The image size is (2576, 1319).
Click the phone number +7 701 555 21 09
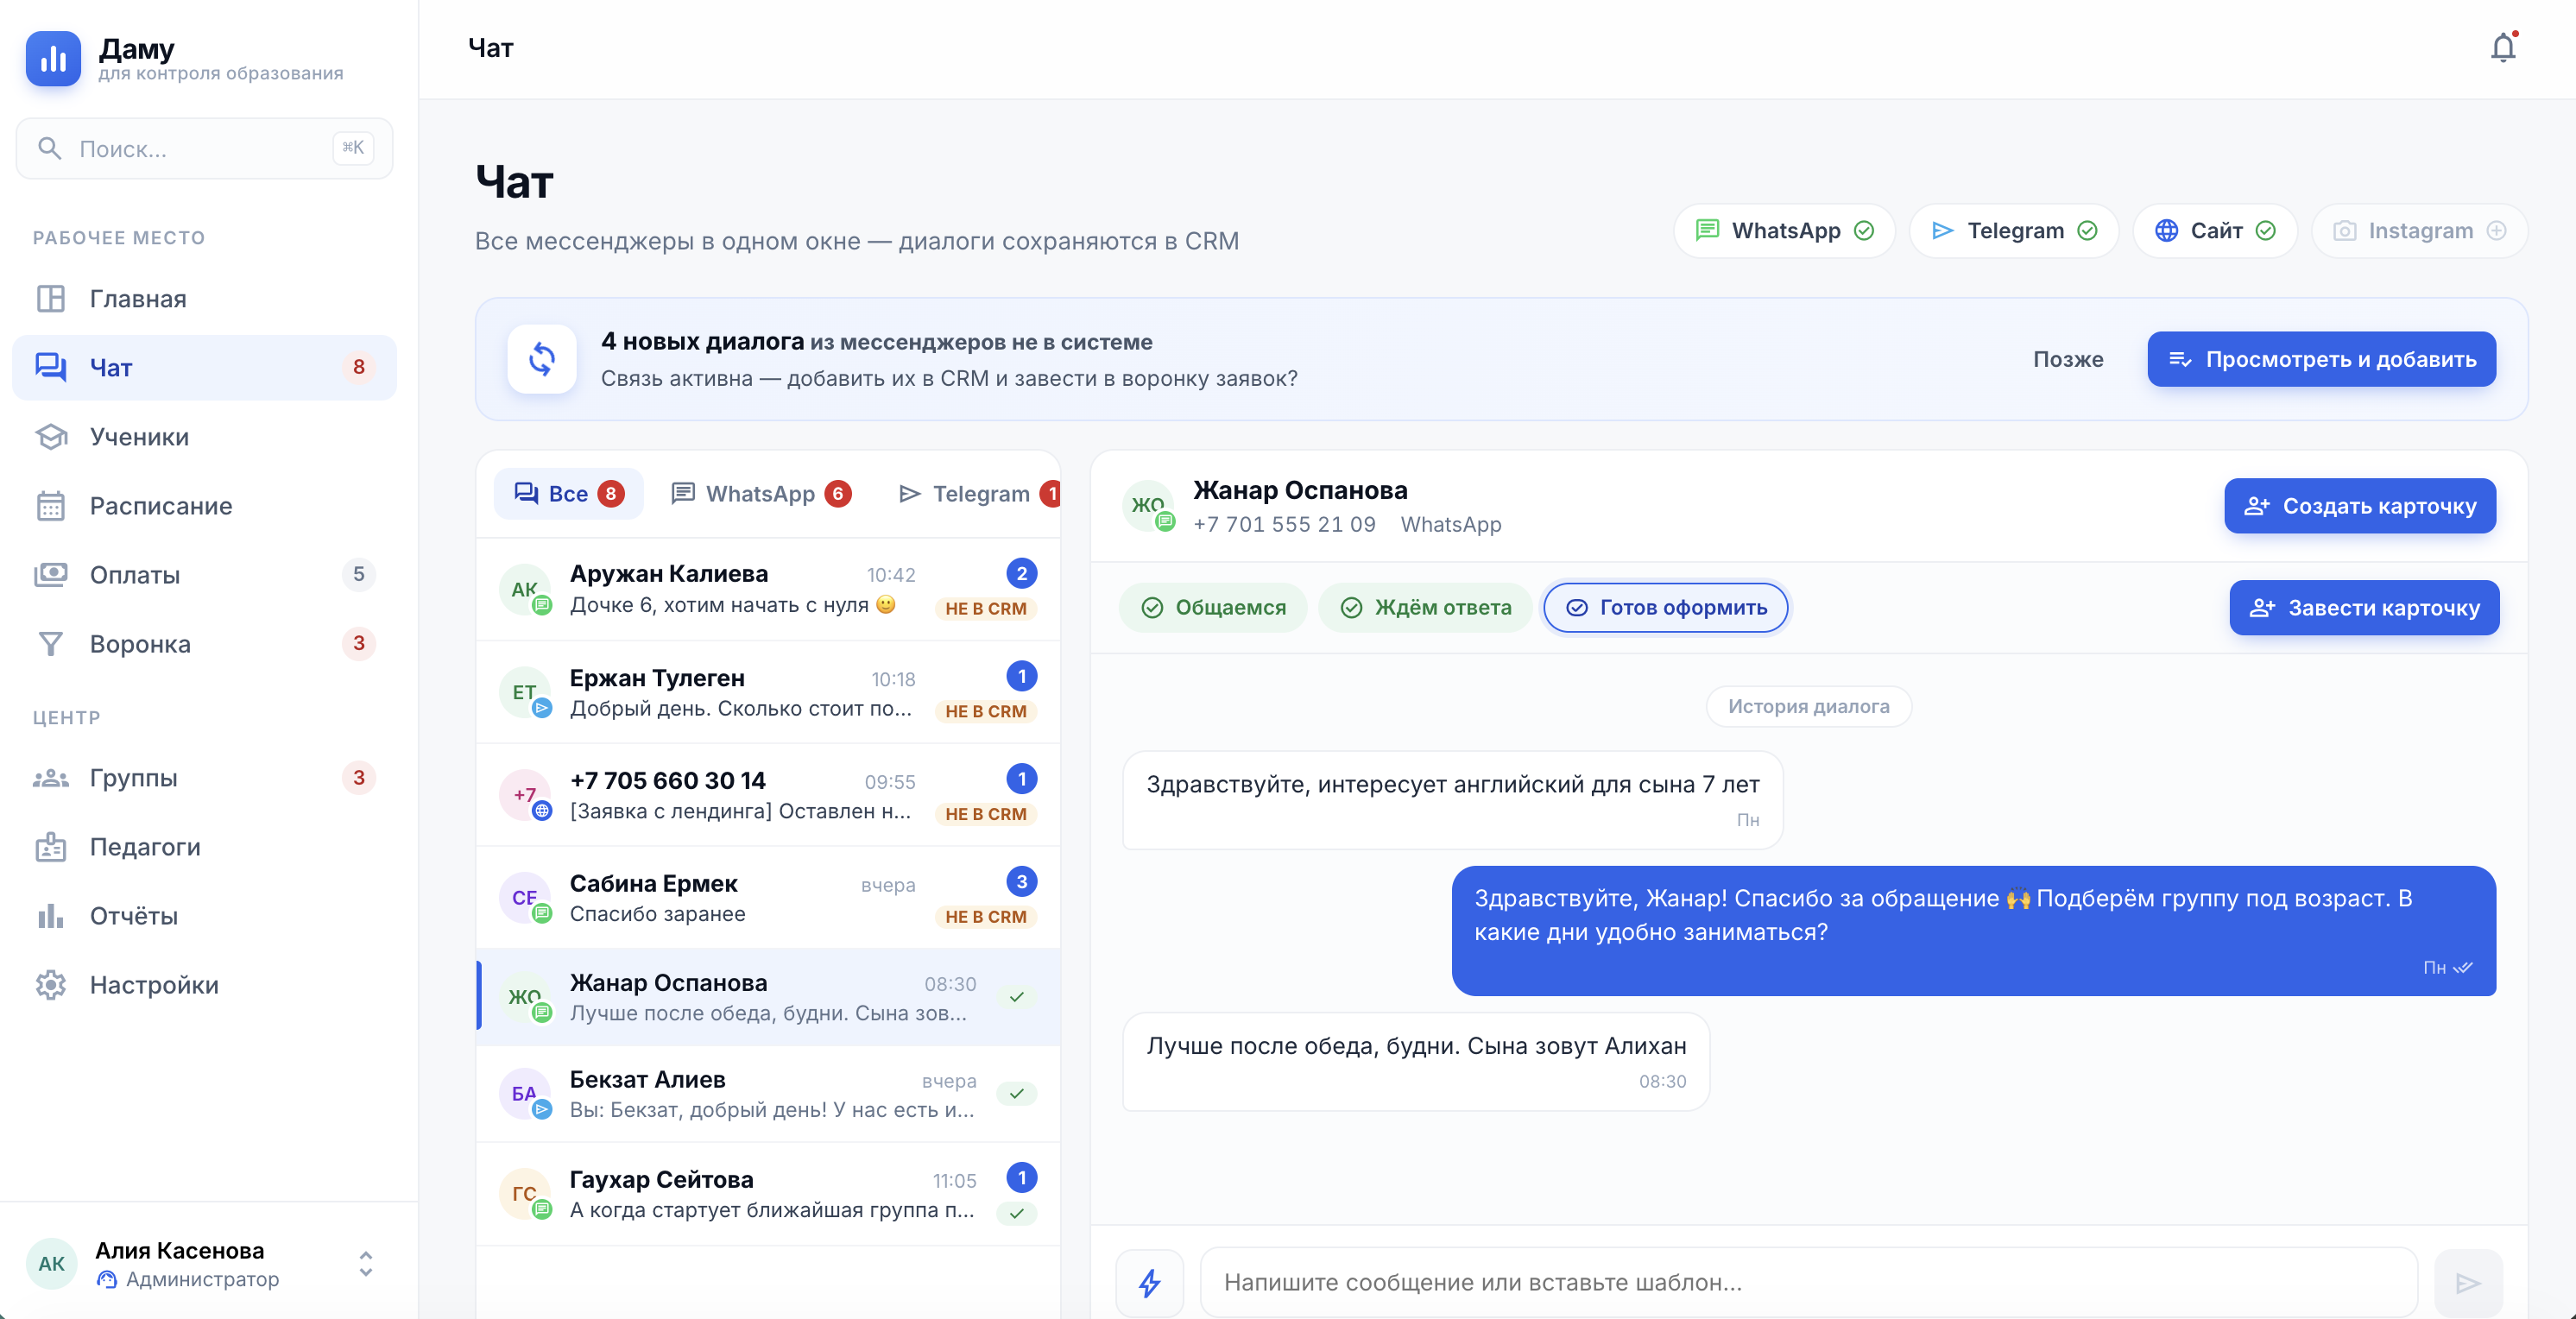click(x=1284, y=525)
